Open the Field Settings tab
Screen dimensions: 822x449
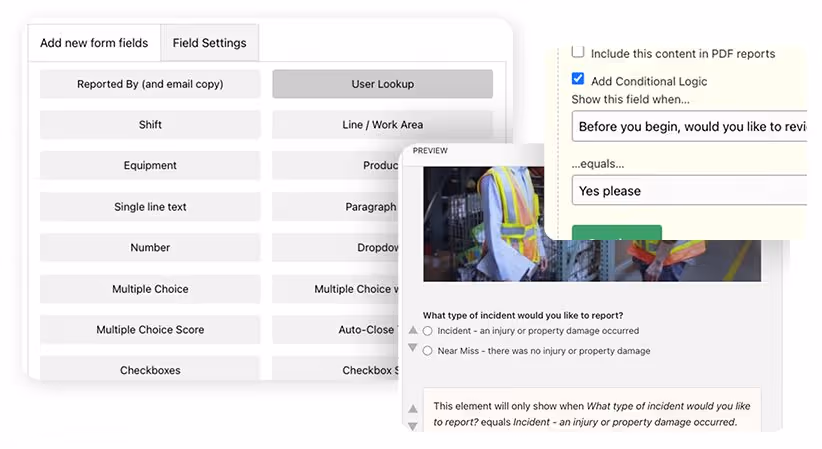(210, 43)
